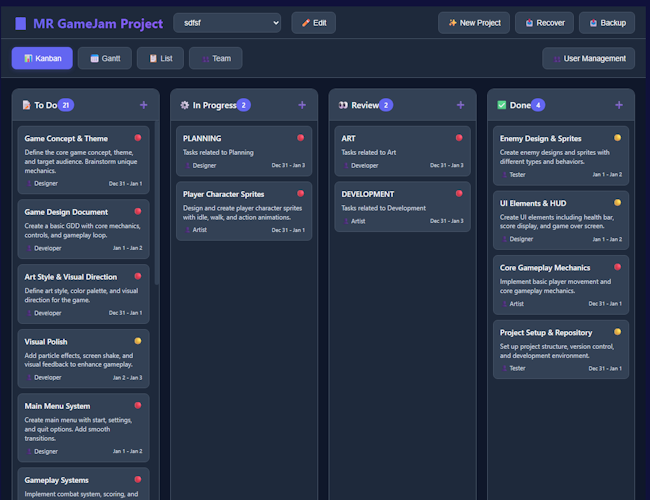Click the yellow priority dot on Enemy Design & Sprites
The height and width of the screenshot is (500, 650).
[617, 138]
